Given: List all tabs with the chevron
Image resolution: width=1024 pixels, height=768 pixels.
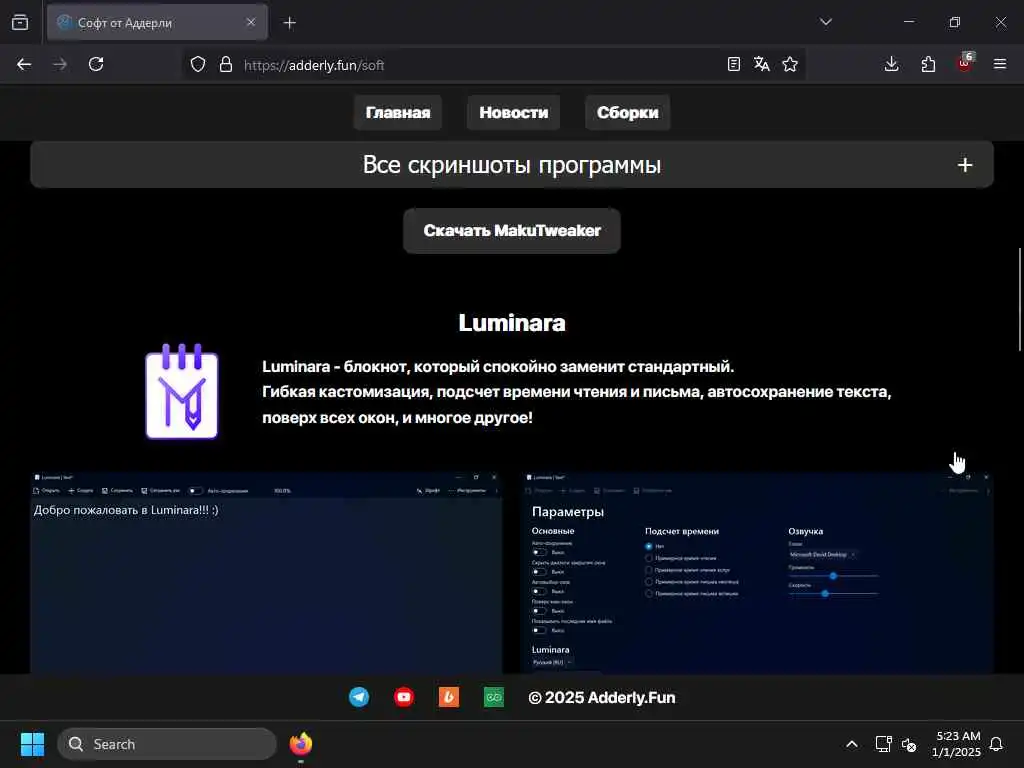Looking at the screenshot, I should coord(826,22).
